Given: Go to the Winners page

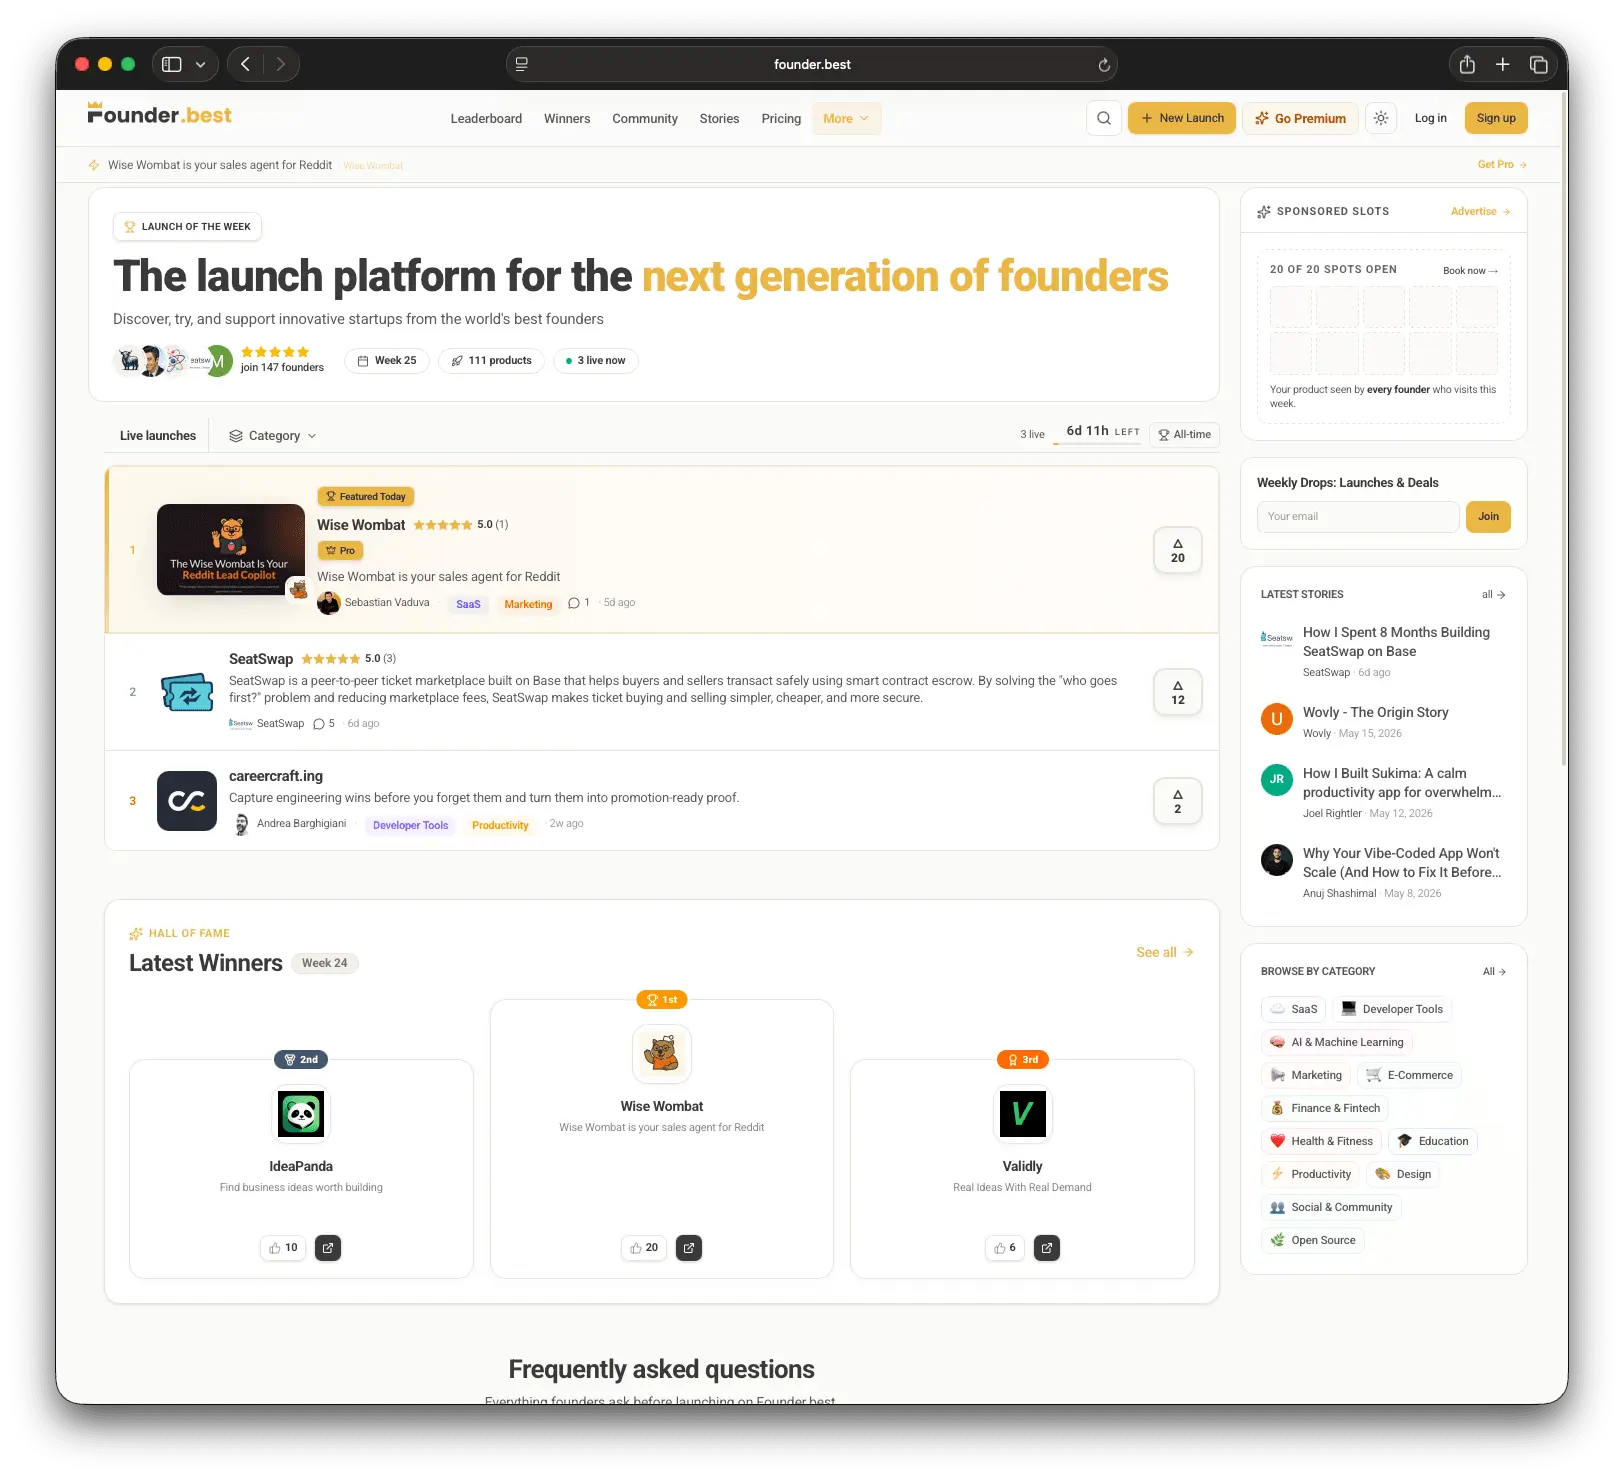Looking at the screenshot, I should pos(567,118).
